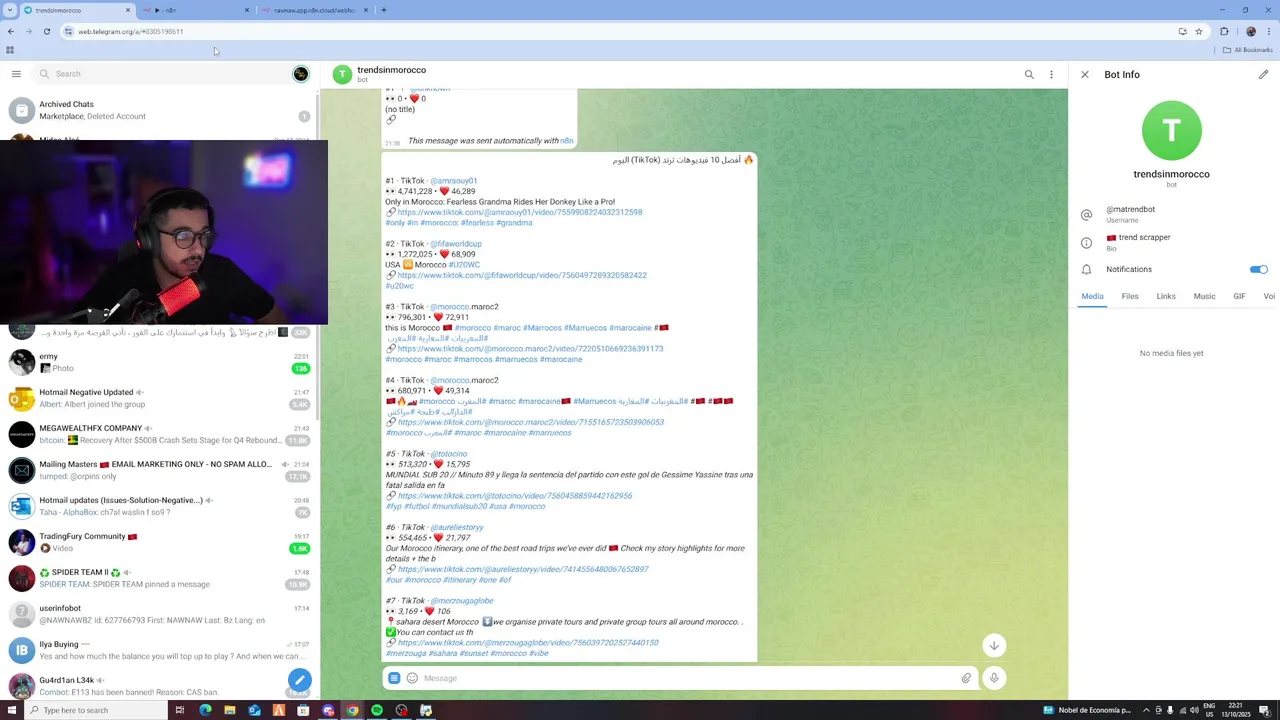This screenshot has height=720, width=1280.
Task: Record a voice message
Action: click(x=994, y=678)
